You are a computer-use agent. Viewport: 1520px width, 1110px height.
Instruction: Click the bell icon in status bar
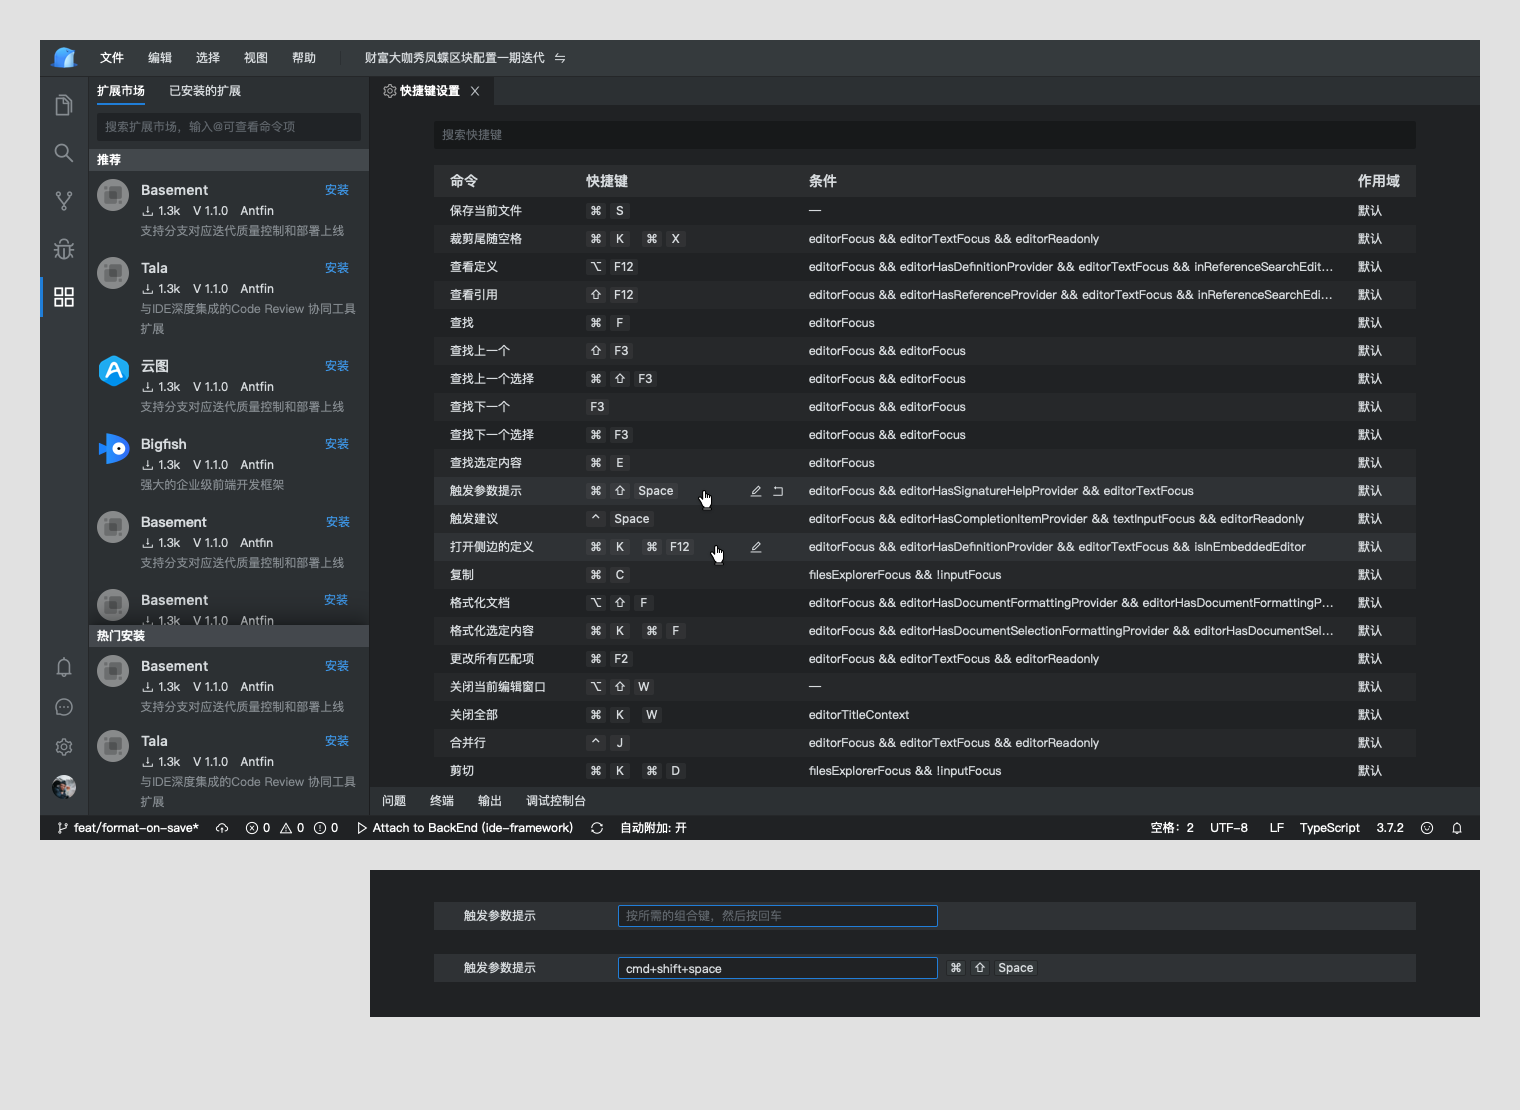tap(1457, 828)
